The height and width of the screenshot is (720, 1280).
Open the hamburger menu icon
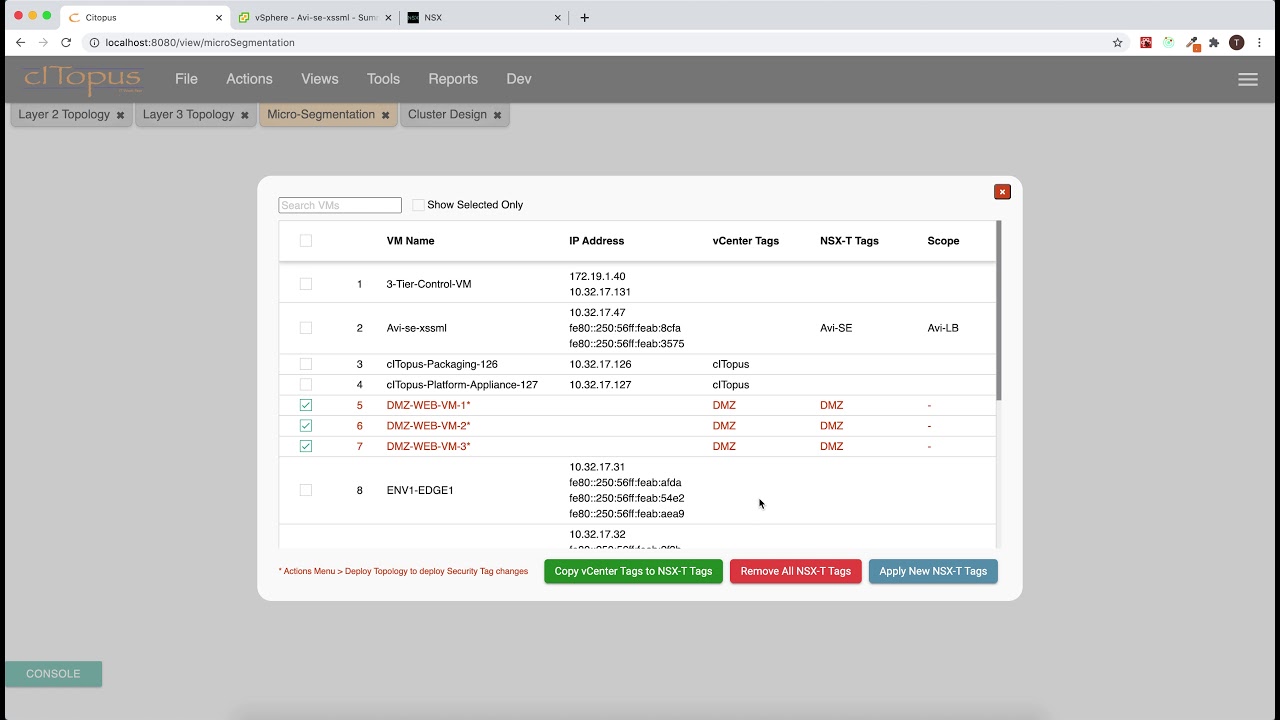tap(1247, 80)
